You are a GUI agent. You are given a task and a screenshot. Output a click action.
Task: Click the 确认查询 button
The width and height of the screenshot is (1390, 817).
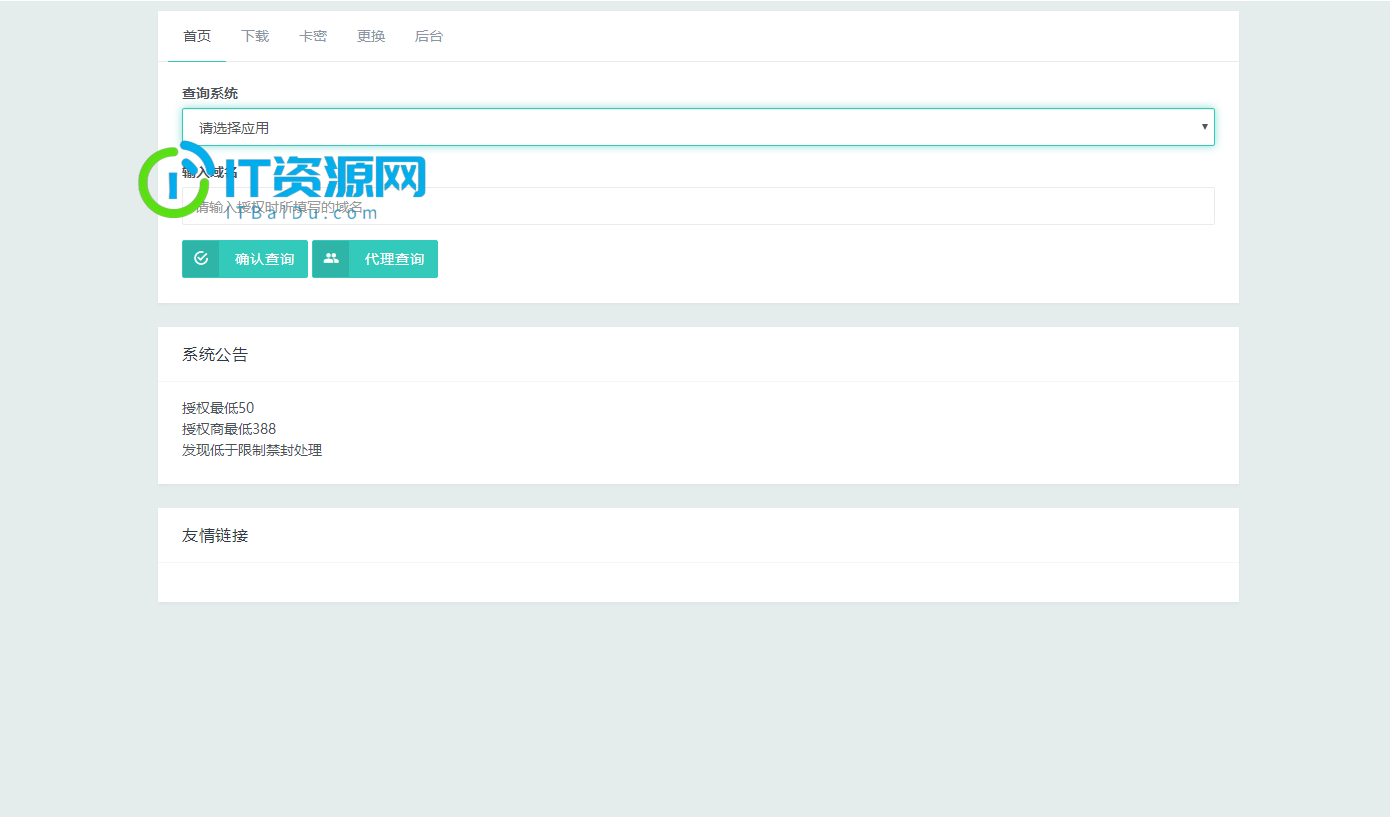(x=245, y=259)
